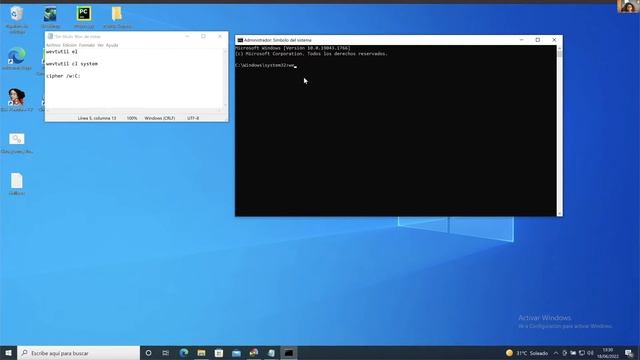Click the webcam thumbnail at top right
The width and height of the screenshot is (640, 360).
pos(628,6)
